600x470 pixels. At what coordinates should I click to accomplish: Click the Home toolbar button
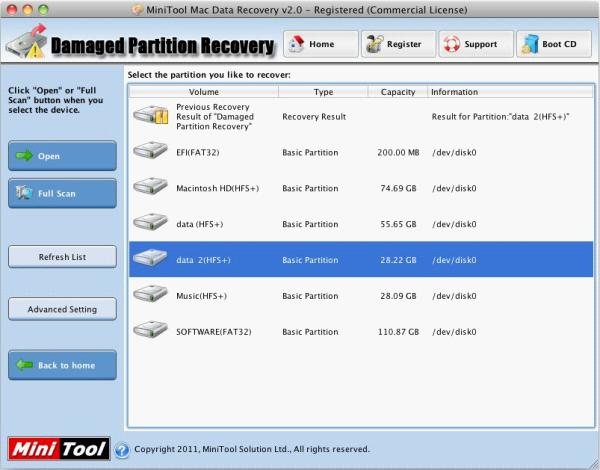[x=321, y=44]
